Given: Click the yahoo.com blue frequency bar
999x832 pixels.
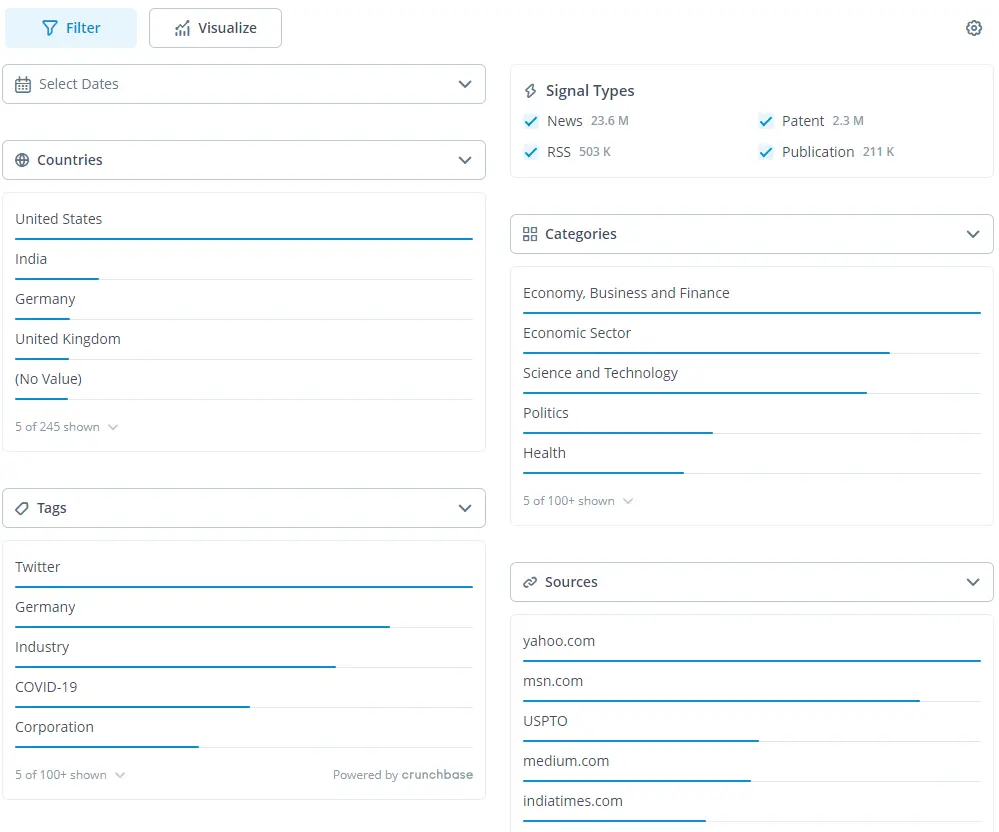Looking at the screenshot, I should 752,661.
